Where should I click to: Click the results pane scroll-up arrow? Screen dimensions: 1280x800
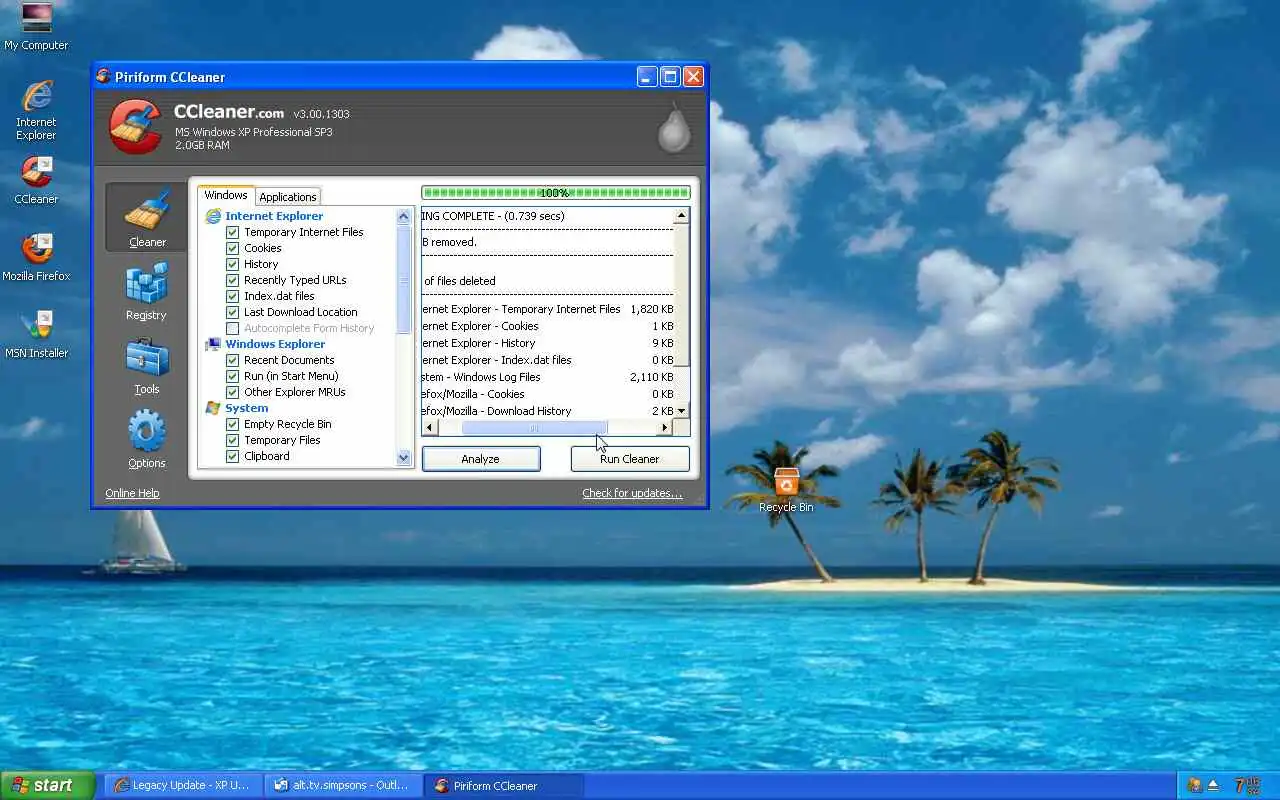pos(682,216)
